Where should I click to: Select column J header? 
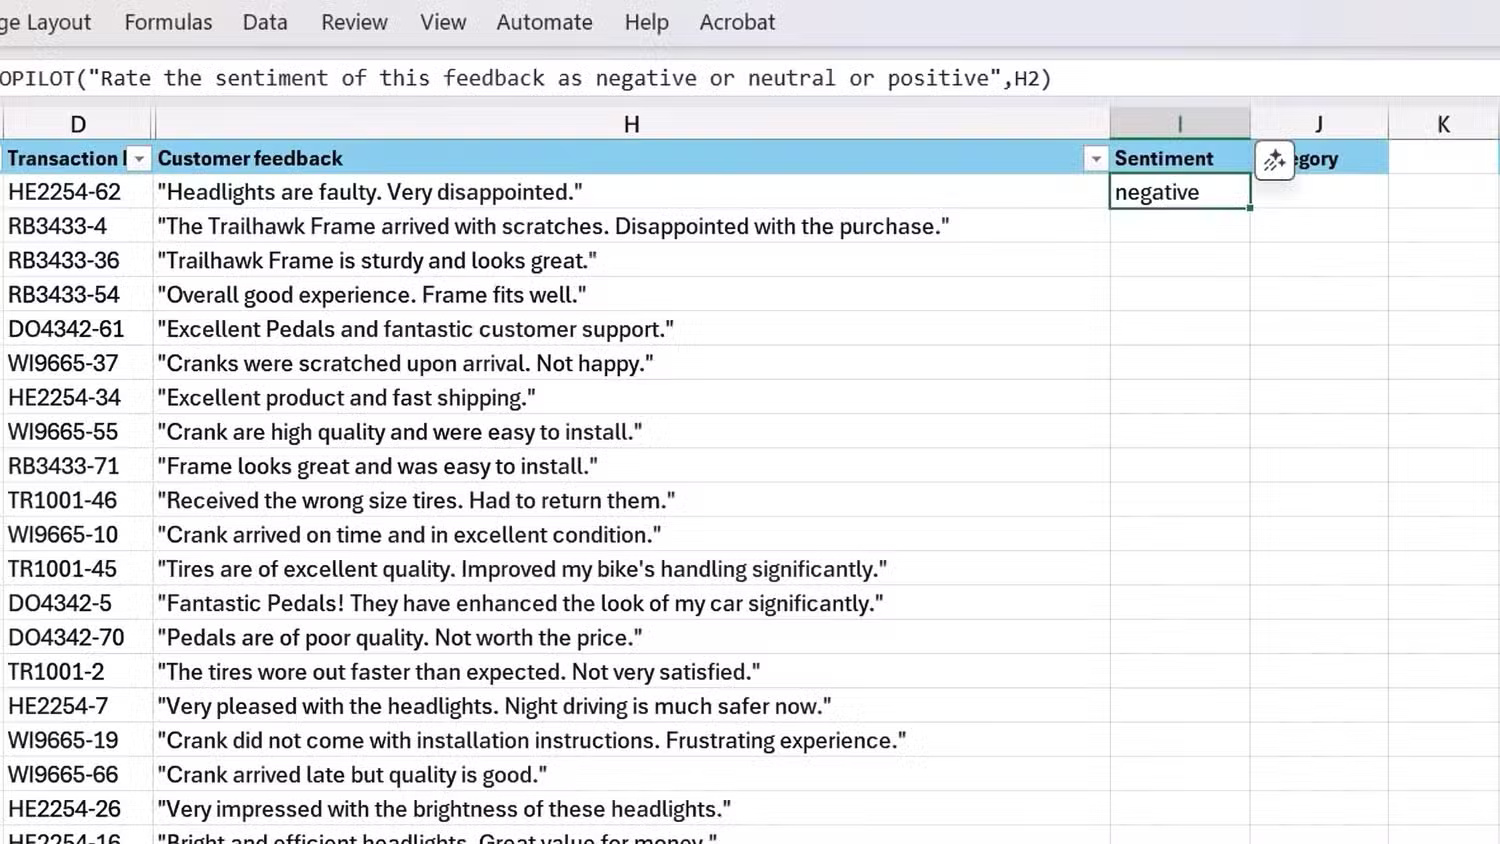click(x=1318, y=123)
